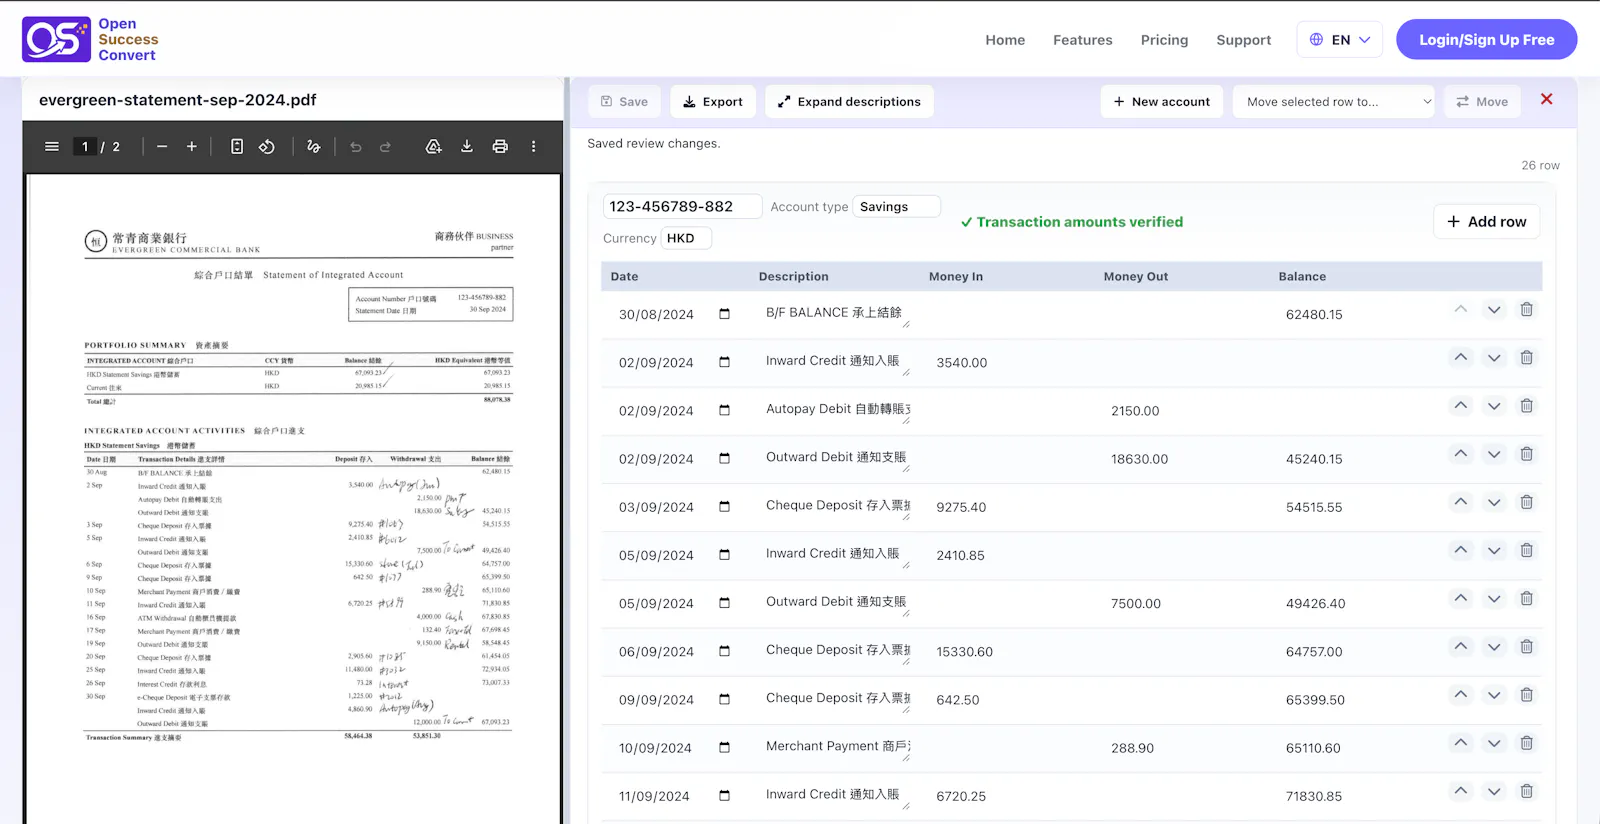1600x824 pixels.
Task: Click the 62480.15 balance cell
Action: click(1314, 314)
